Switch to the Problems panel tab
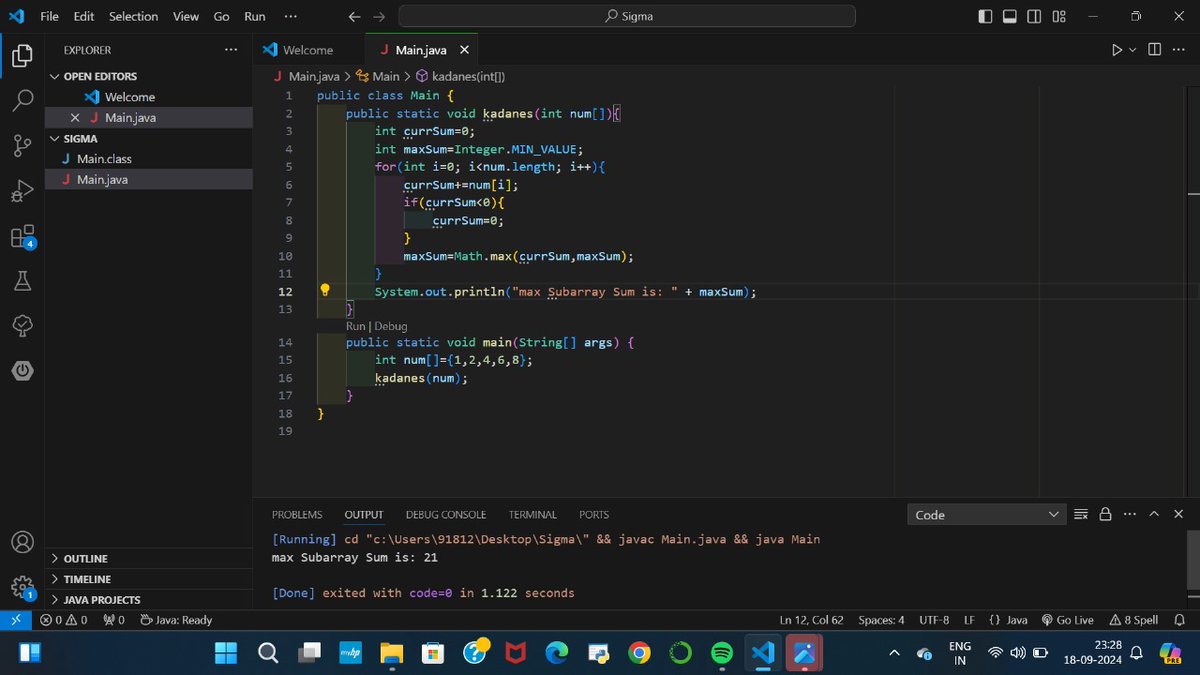The width and height of the screenshot is (1200, 675). coord(297,514)
